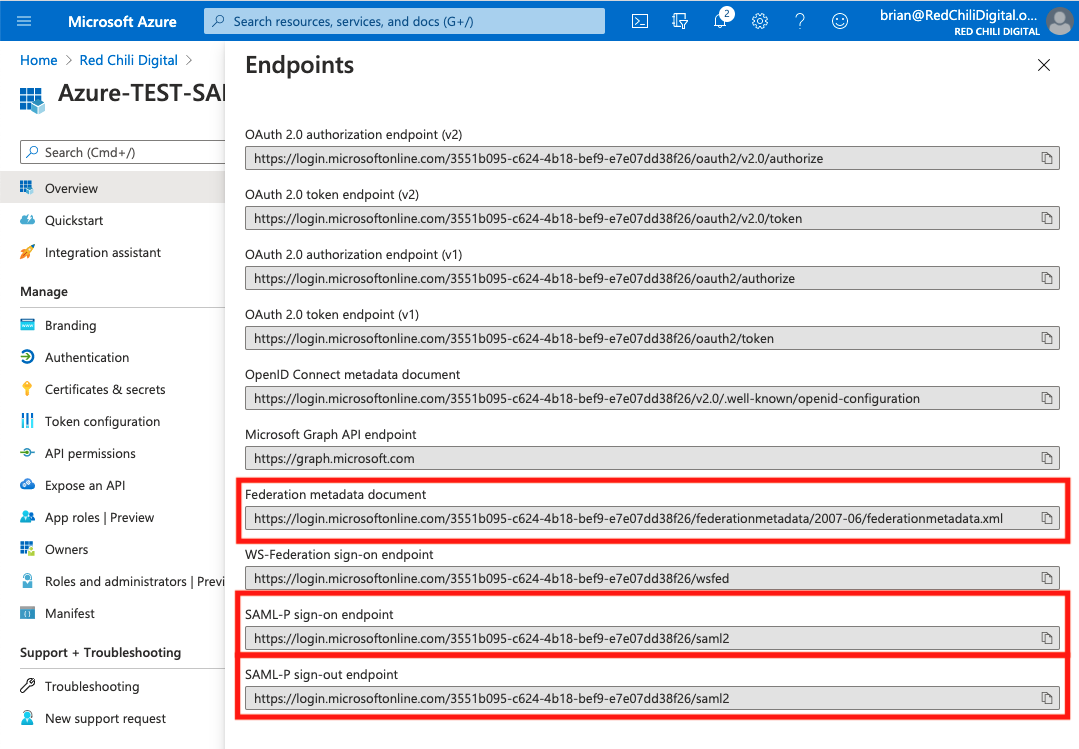Open the Directory and subscription filter icon
The height and width of the screenshot is (749, 1079).
click(x=680, y=21)
